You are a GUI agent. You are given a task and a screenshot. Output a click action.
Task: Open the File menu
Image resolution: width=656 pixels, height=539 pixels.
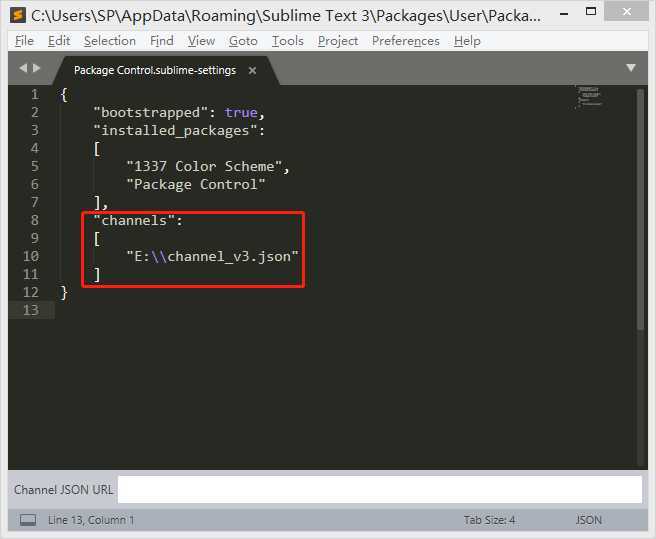point(24,41)
